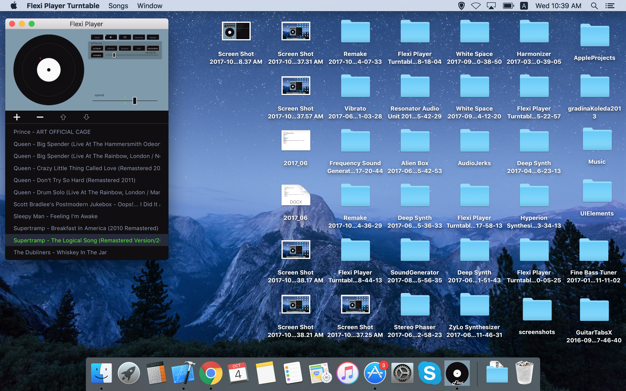Move song up with the up arrow
This screenshot has width=626, height=391.
[63, 117]
